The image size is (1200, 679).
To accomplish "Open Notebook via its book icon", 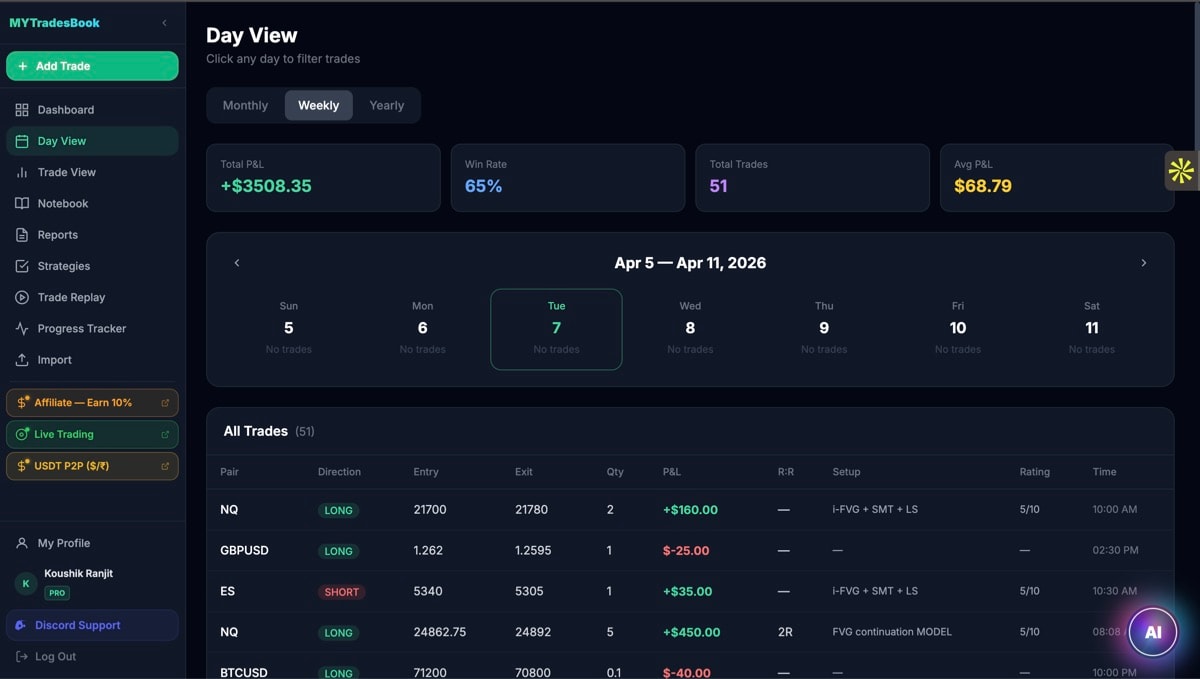I will click(x=22, y=203).
